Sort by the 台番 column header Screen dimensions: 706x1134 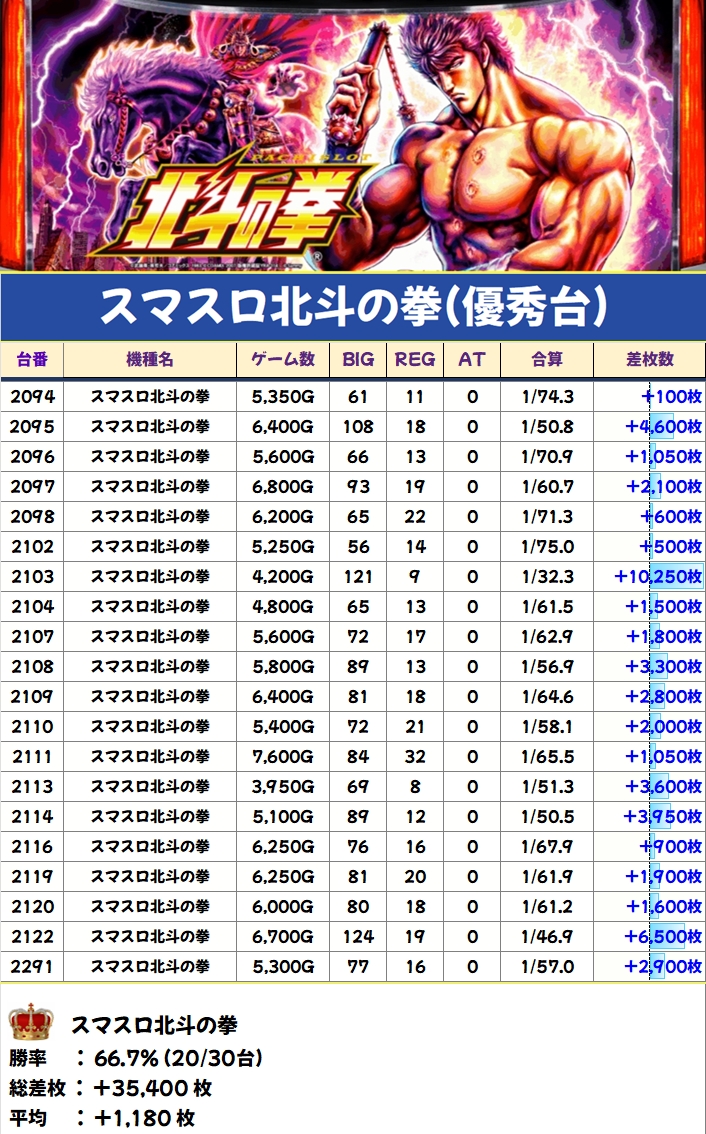click(32, 360)
